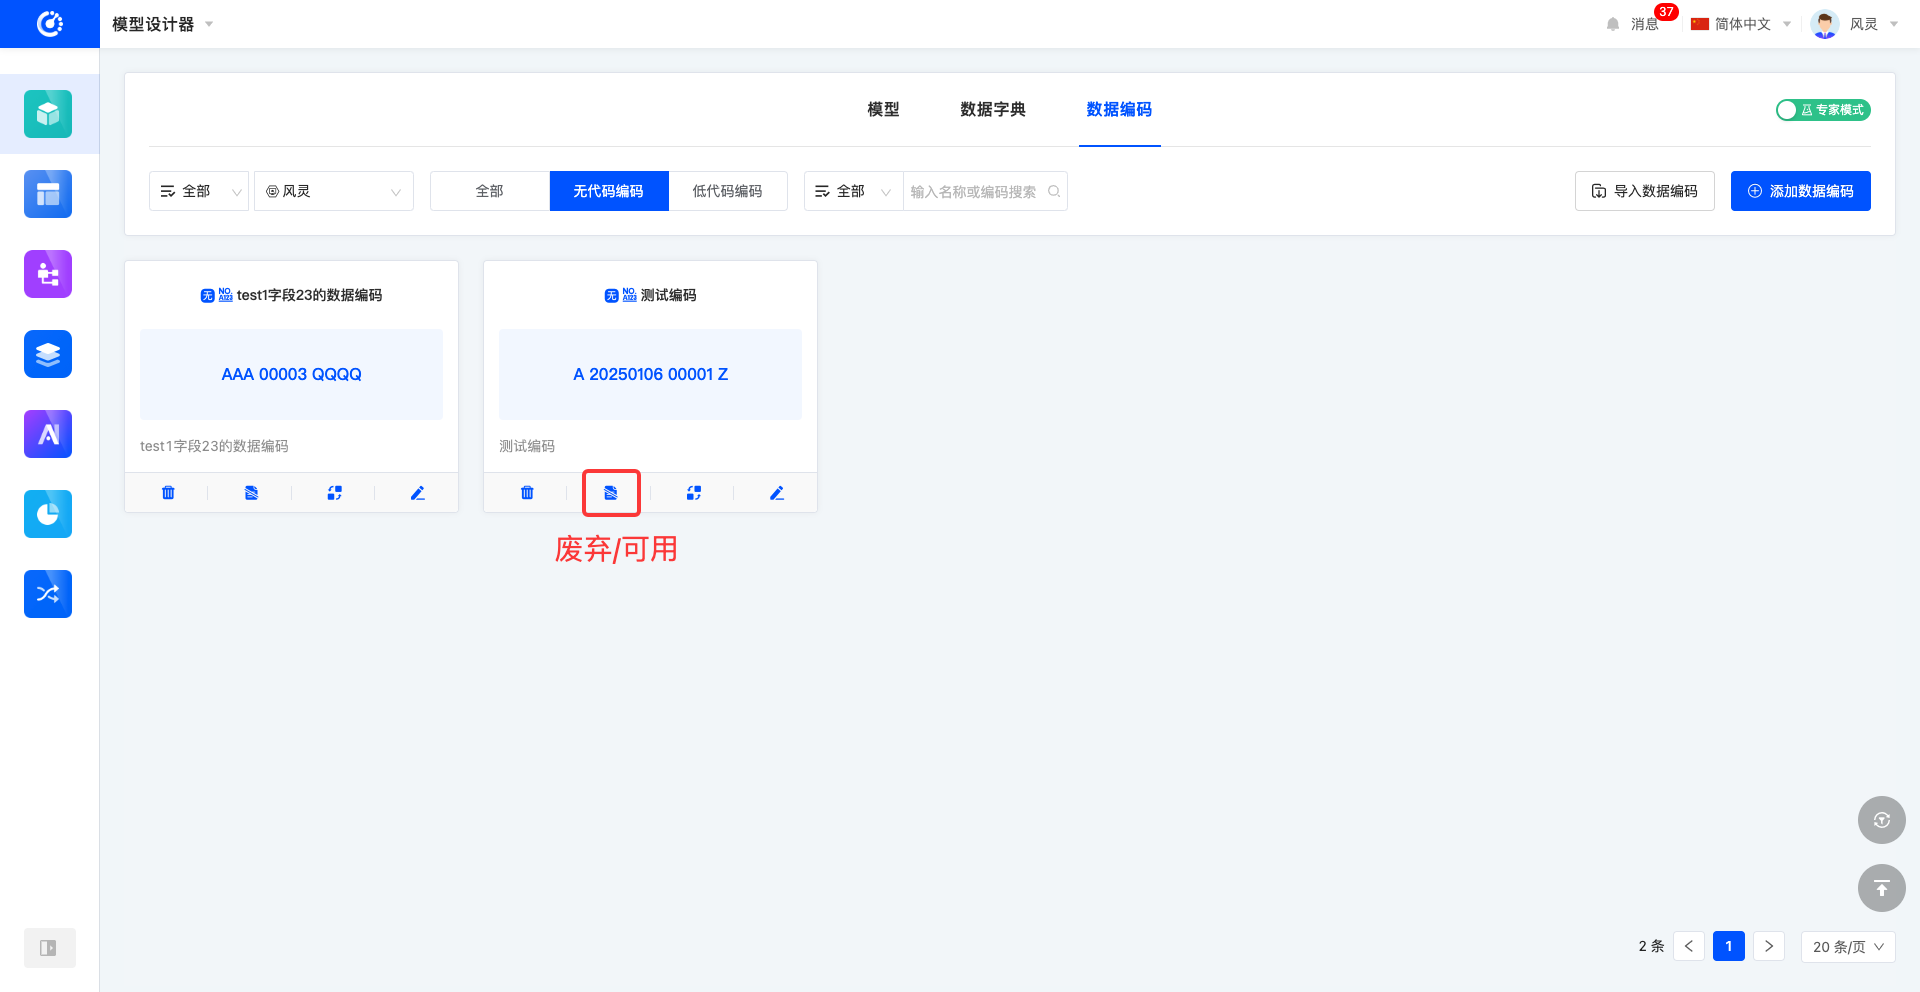This screenshot has width=1920, height=992.
Task: Open the purple workflow icon in sidebar
Action: coord(48,274)
